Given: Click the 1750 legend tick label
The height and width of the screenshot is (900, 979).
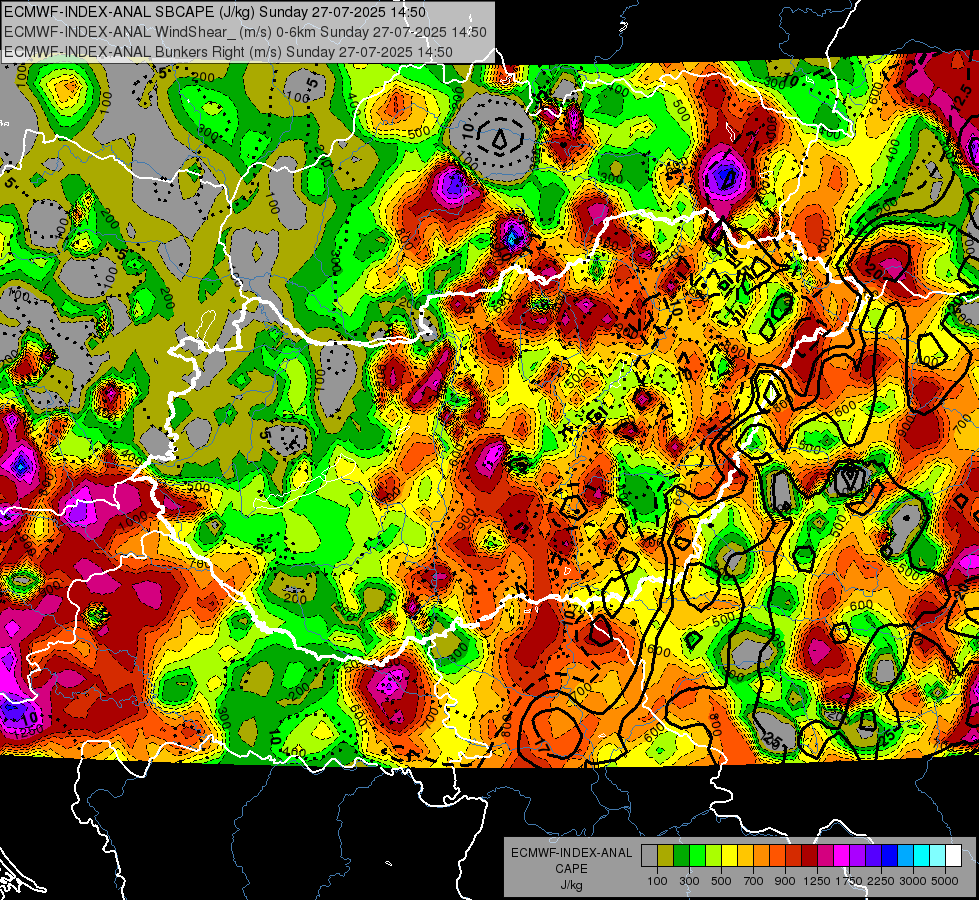Looking at the screenshot, I should (x=849, y=881).
